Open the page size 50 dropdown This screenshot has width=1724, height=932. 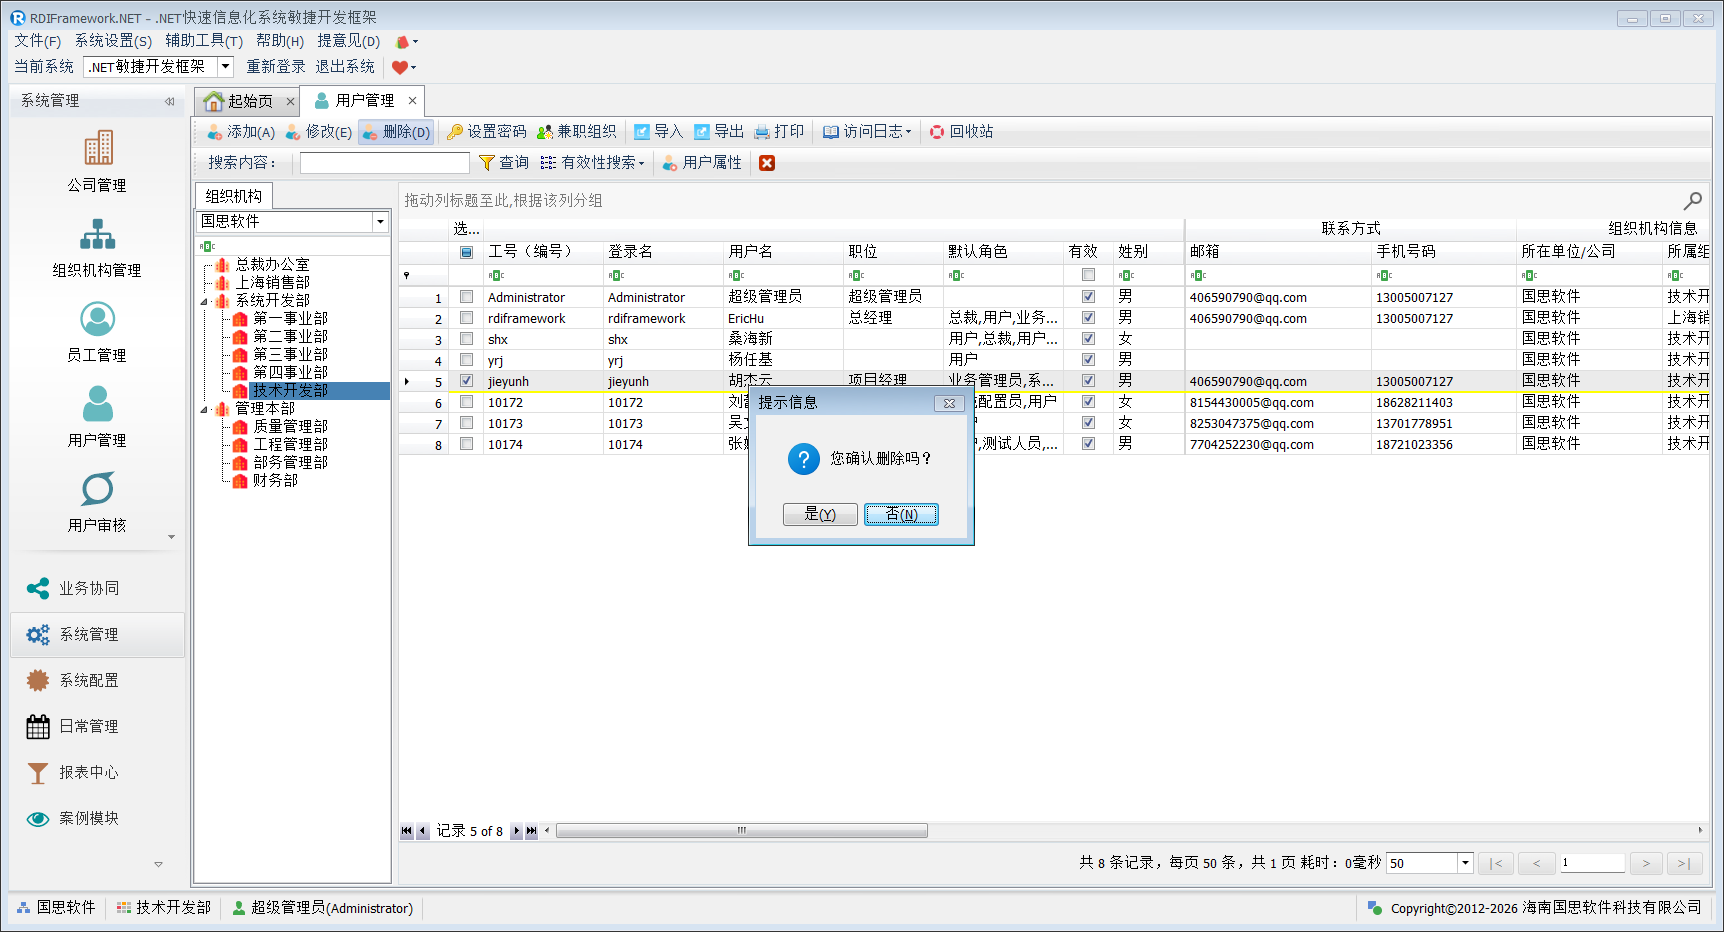(1465, 863)
